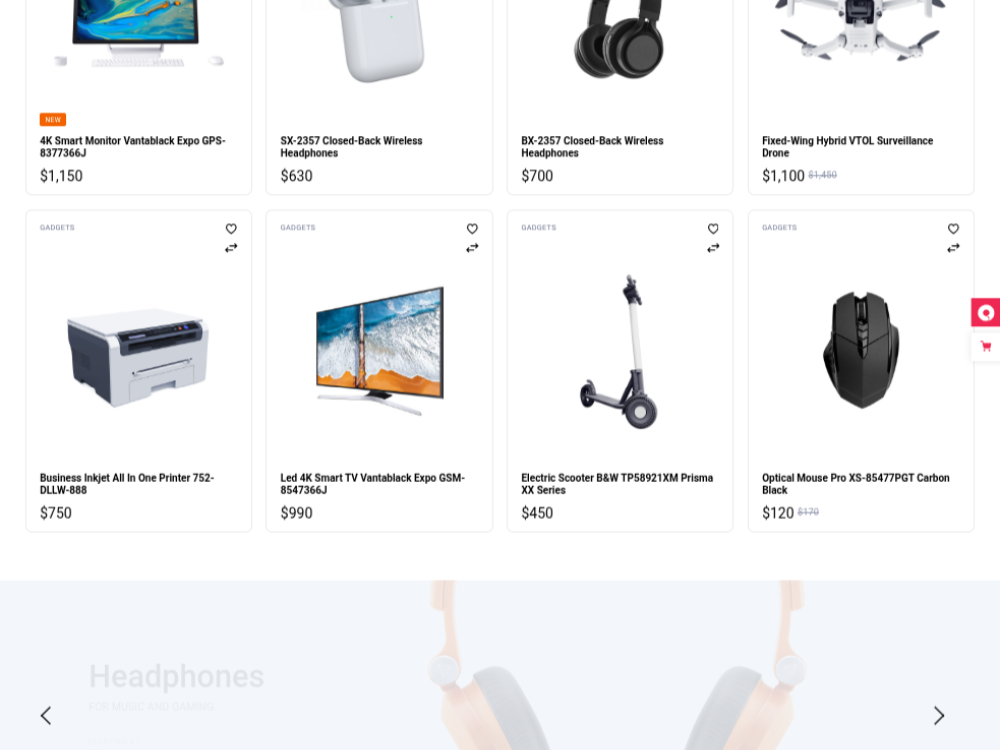
Task: Add the Led 4K Smart TV to wishlist
Action: coord(472,228)
